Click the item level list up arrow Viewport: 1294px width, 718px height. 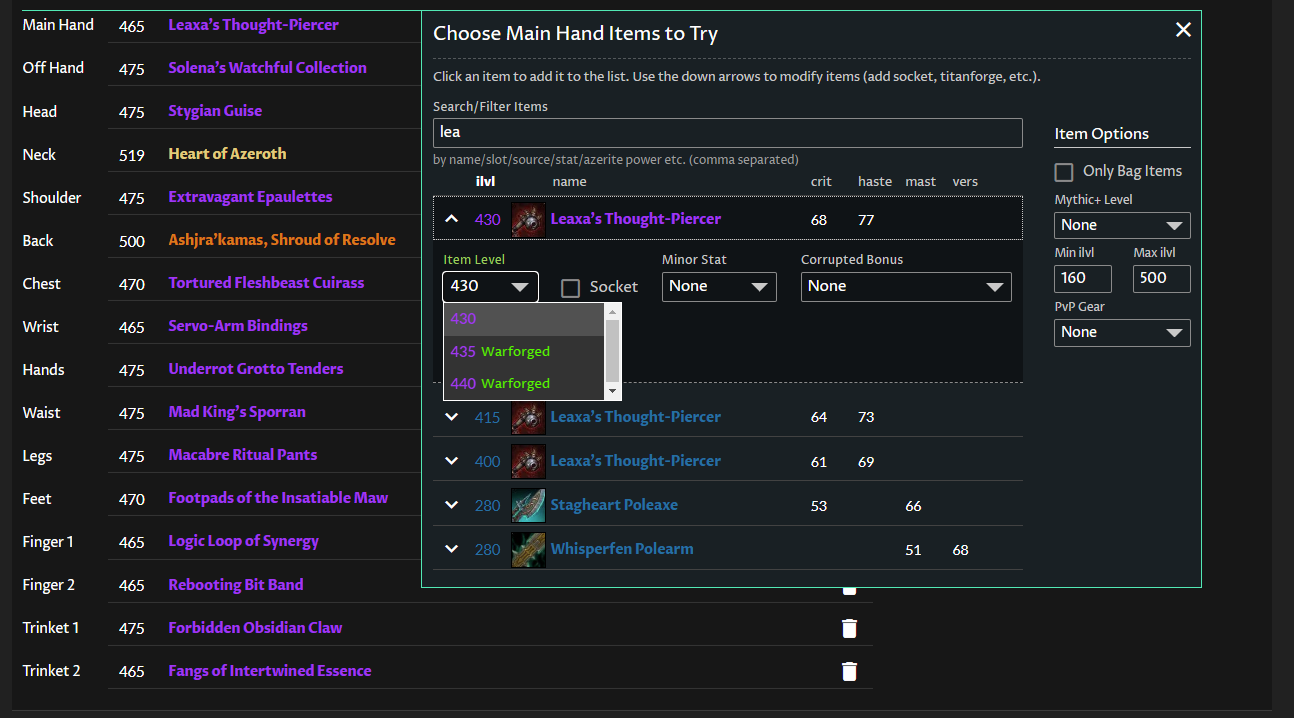pyautogui.click(x=613, y=311)
